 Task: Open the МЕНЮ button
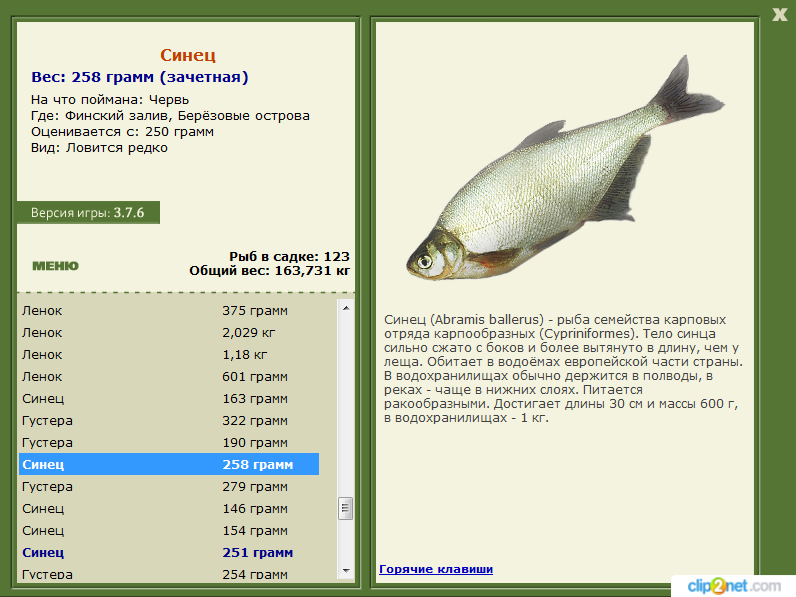point(55,266)
